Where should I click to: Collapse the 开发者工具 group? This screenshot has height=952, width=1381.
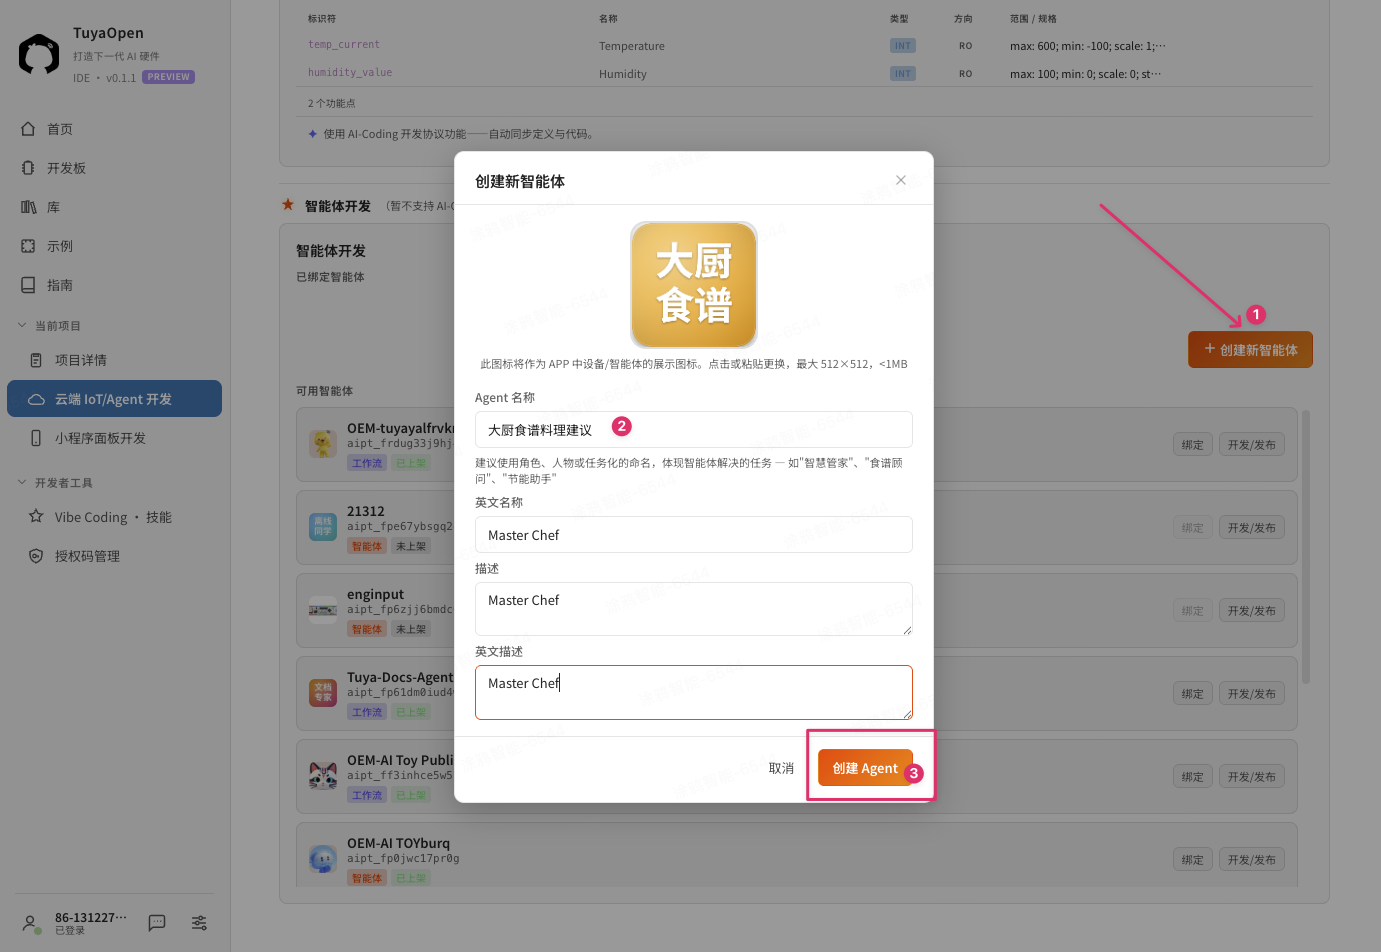[55, 483]
